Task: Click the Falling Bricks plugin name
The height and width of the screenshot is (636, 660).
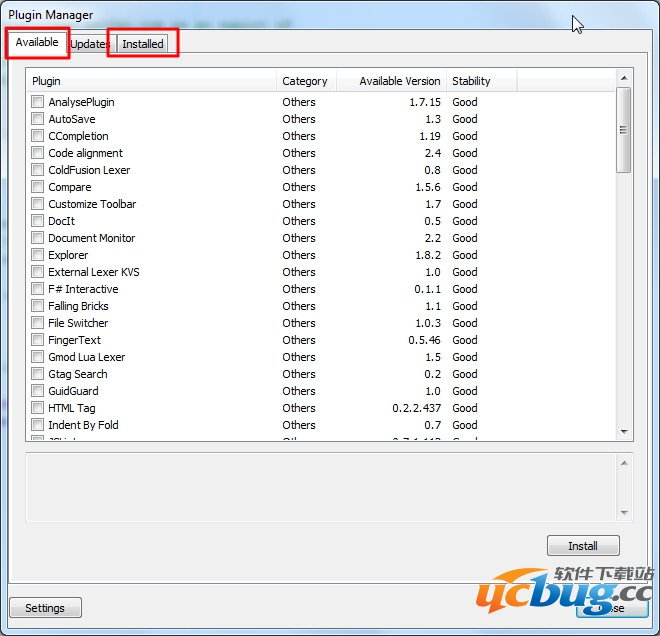Action: pos(78,306)
